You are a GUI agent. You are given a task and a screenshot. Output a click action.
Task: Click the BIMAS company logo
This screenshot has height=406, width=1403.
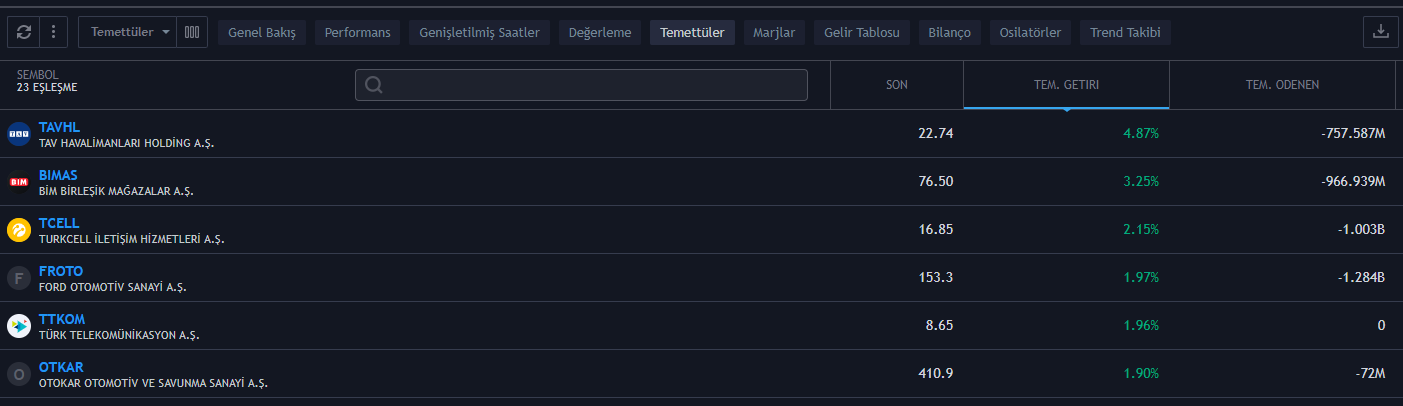tap(19, 182)
